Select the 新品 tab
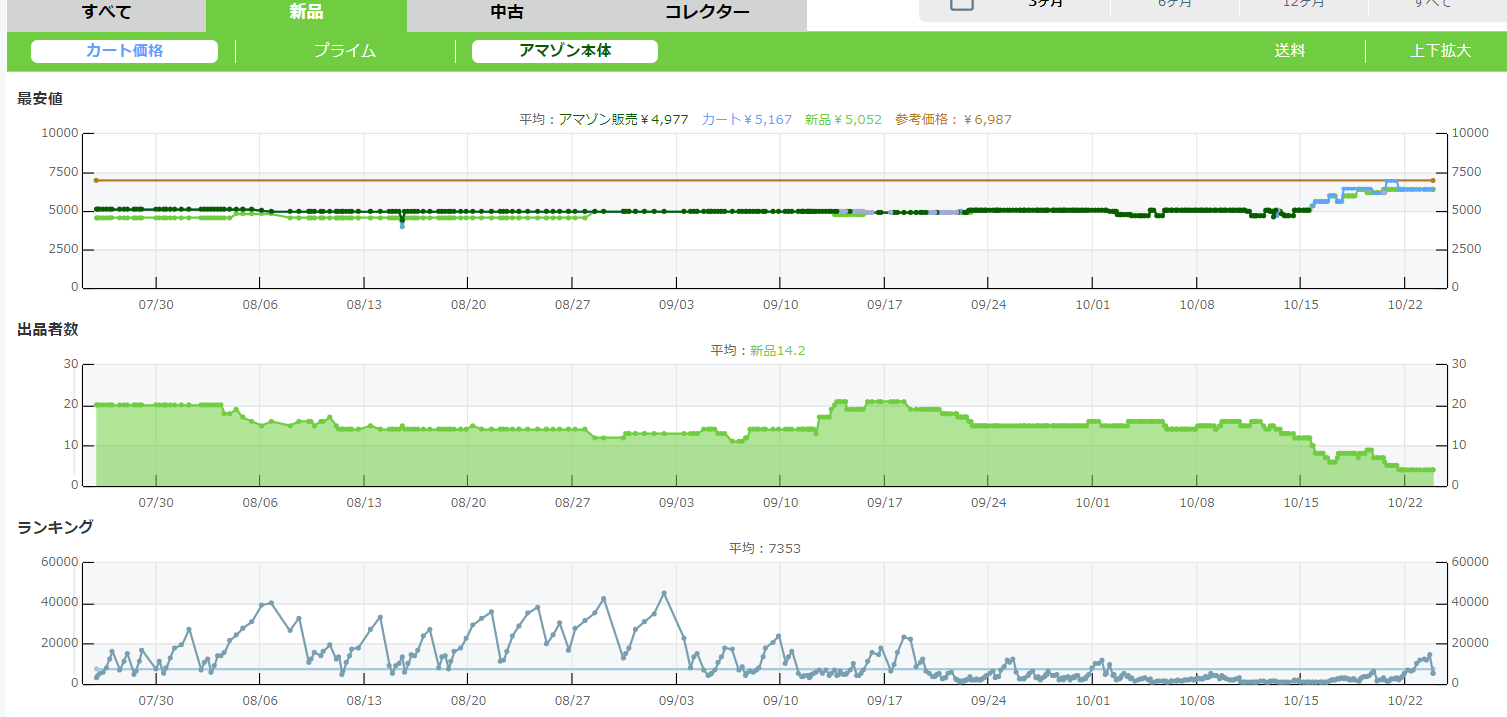This screenshot has width=1507, height=717. 306,13
